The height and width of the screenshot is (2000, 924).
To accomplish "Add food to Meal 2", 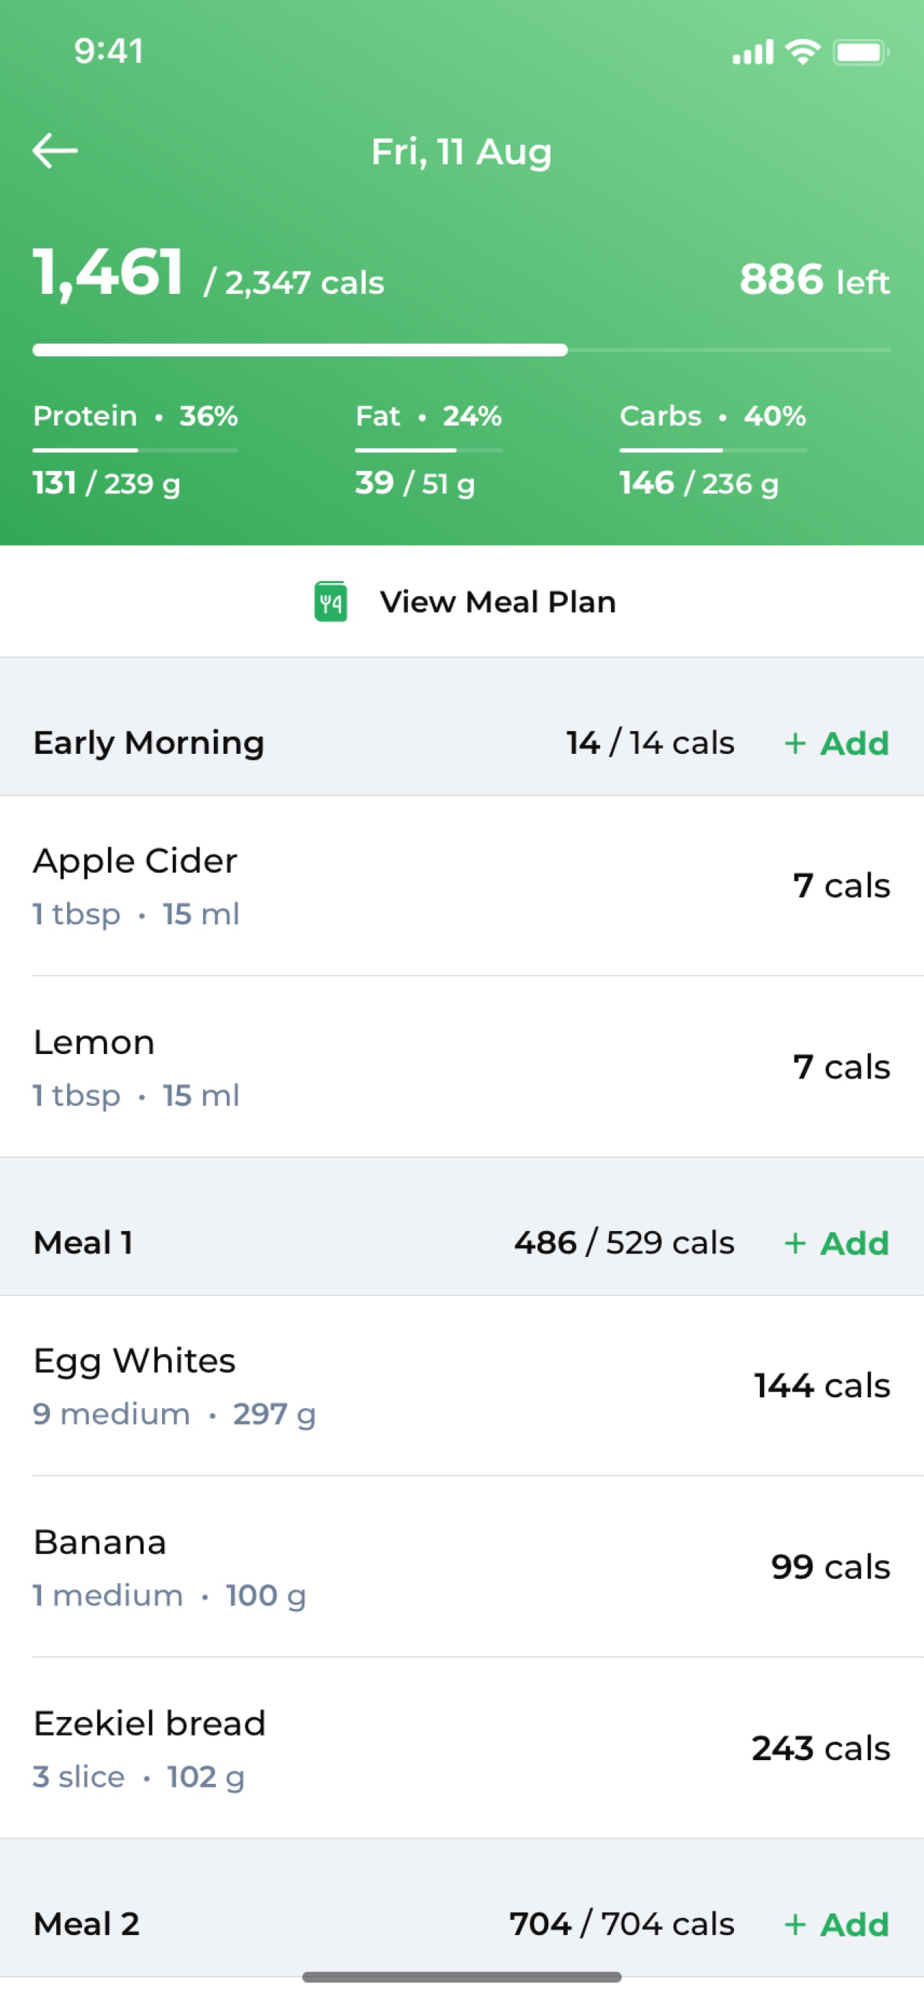I will pos(837,1924).
